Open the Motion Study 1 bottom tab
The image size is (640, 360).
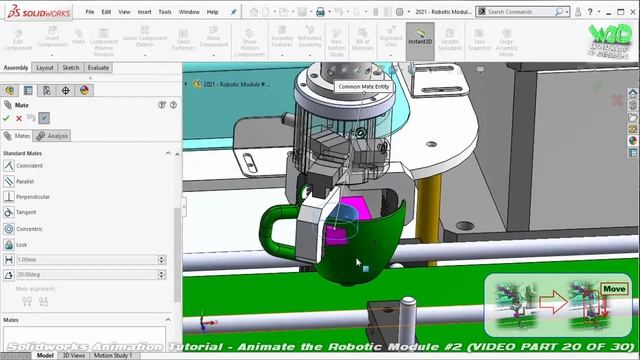[113, 356]
